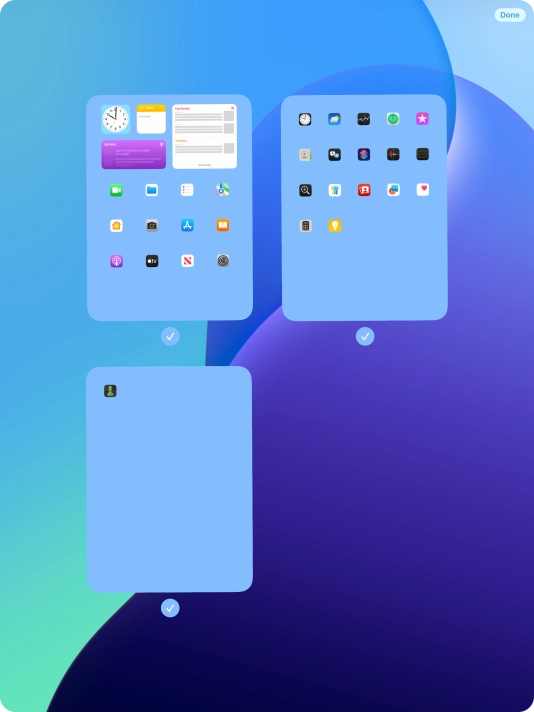
Task: Toggle checkmark under third home screen page
Action: pyautogui.click(x=170, y=608)
